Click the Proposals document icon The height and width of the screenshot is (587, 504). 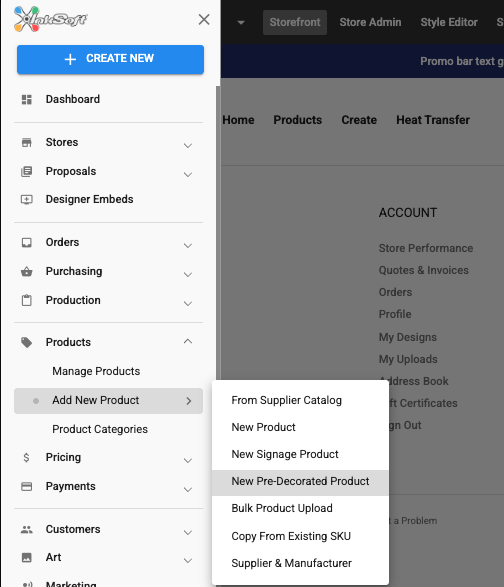point(27,171)
